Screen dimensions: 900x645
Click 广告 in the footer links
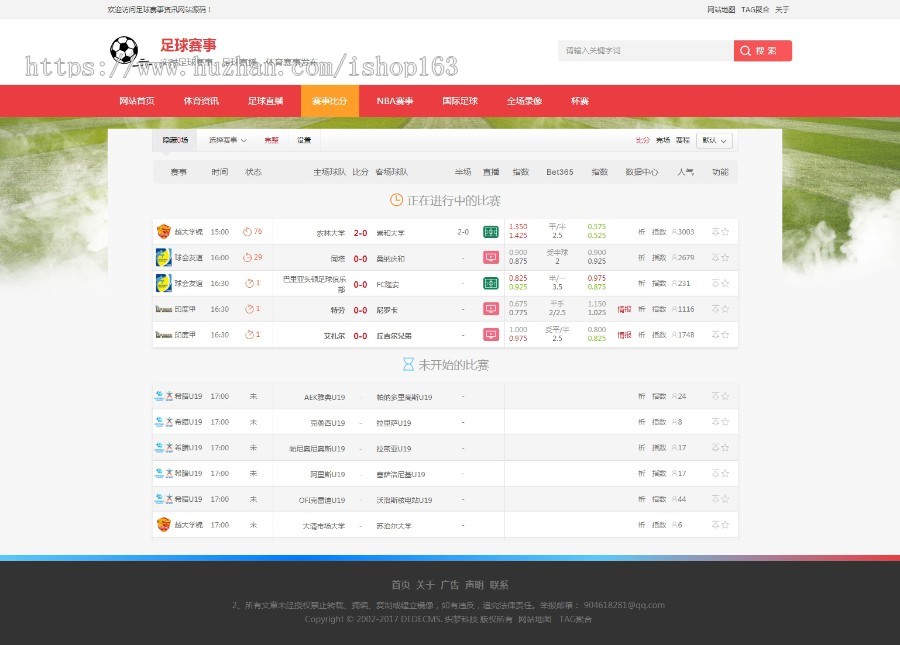450,585
